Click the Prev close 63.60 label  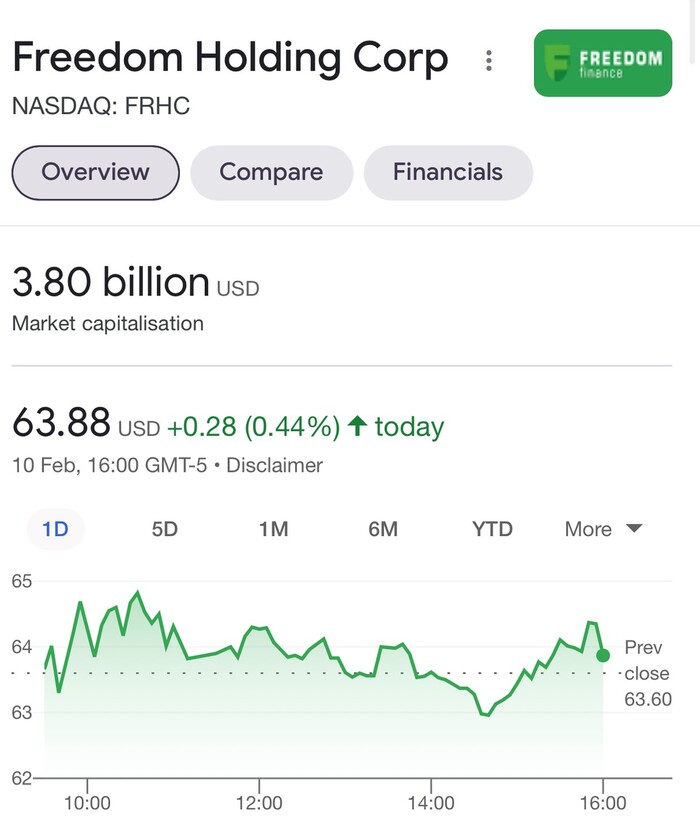pos(648,673)
